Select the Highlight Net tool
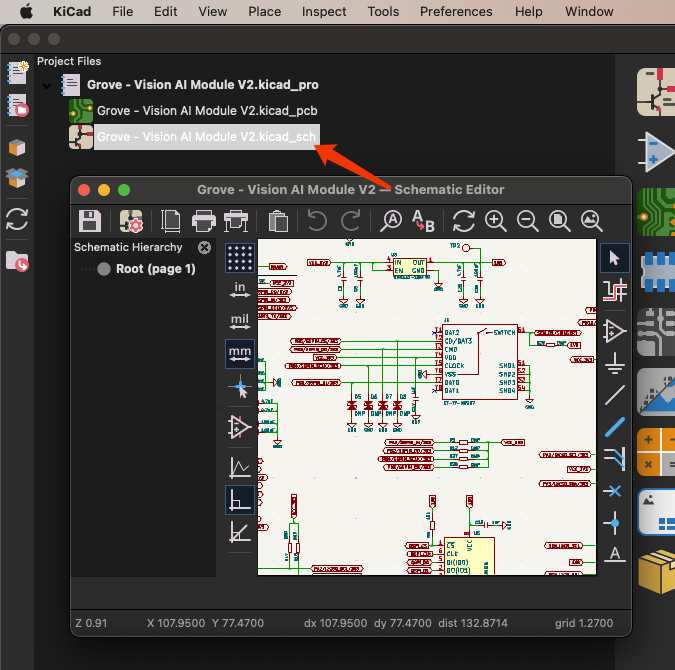The image size is (675, 670). point(615,290)
